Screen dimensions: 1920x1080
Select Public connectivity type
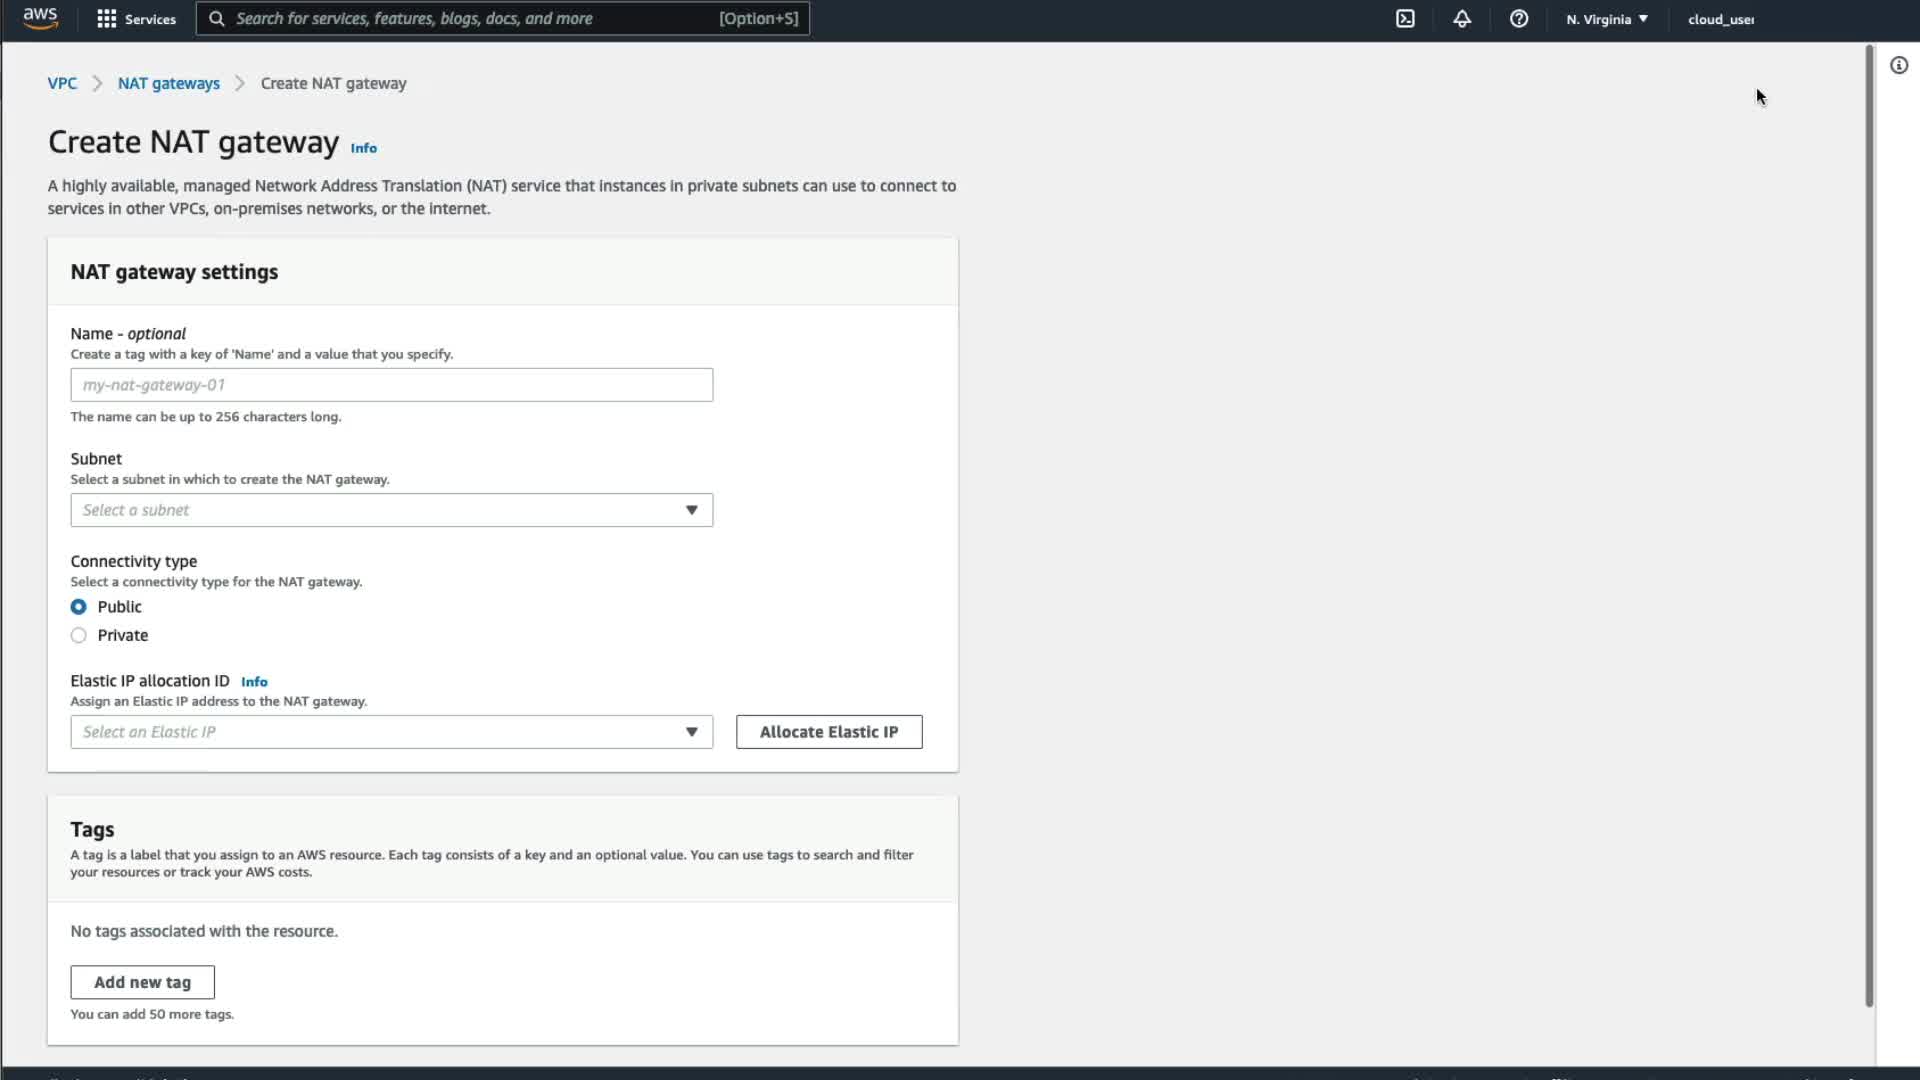click(x=79, y=607)
